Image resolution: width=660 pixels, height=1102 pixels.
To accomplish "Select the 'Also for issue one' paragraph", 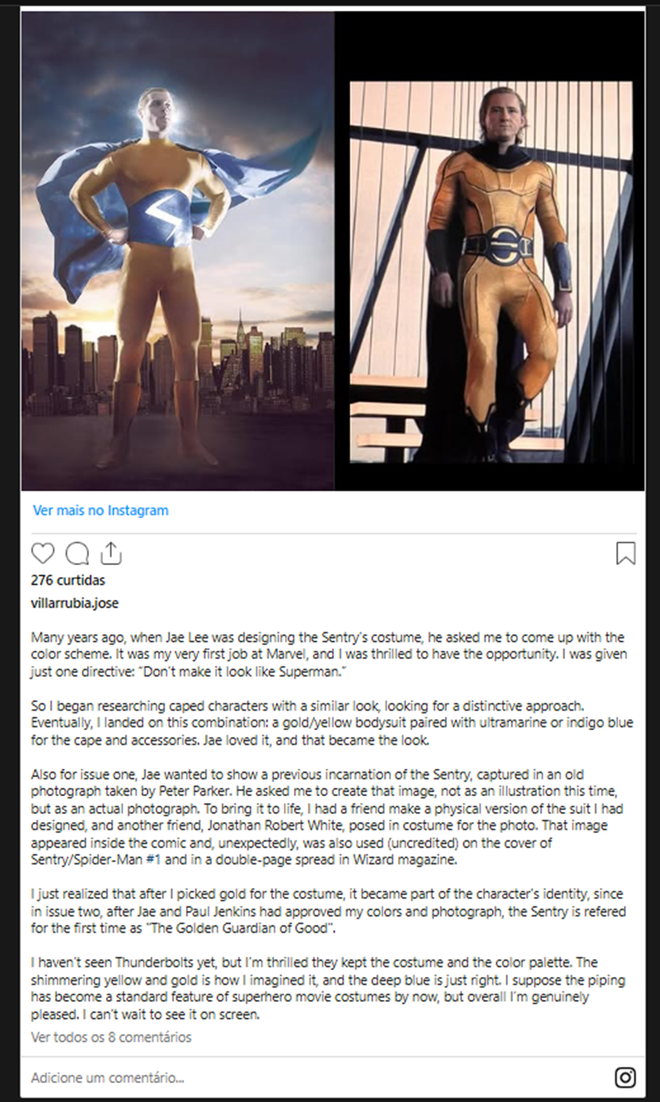I will [328, 817].
